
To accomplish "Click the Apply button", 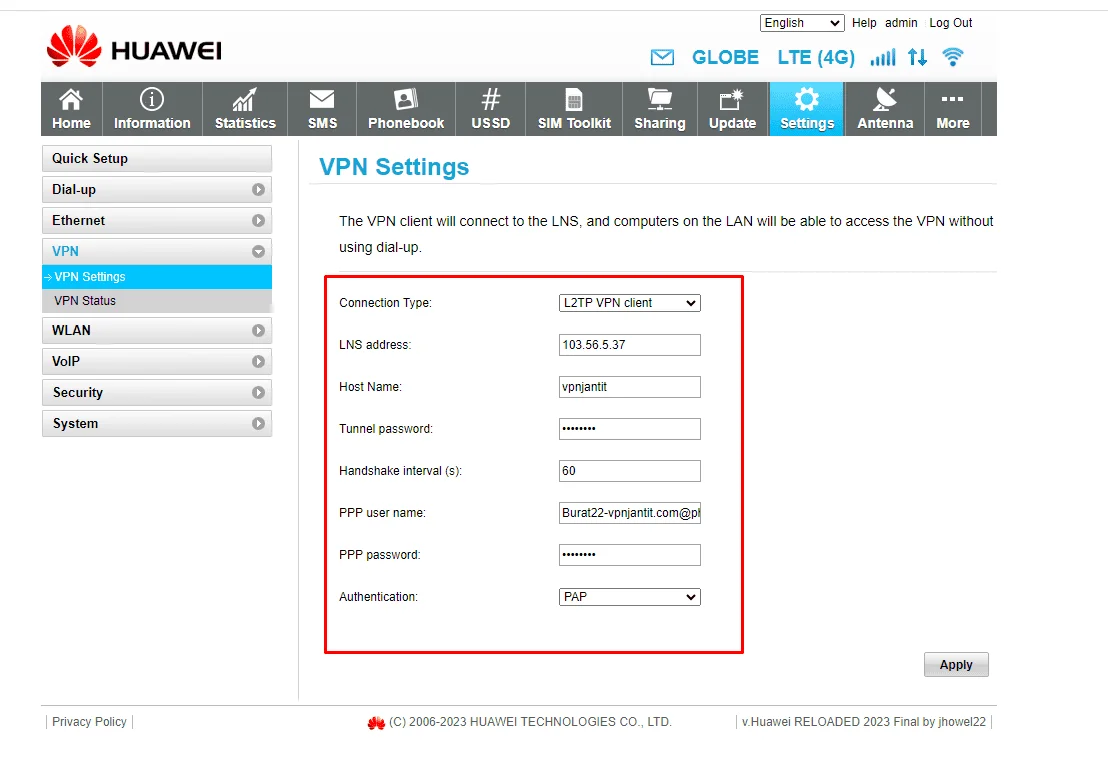I will 955,665.
